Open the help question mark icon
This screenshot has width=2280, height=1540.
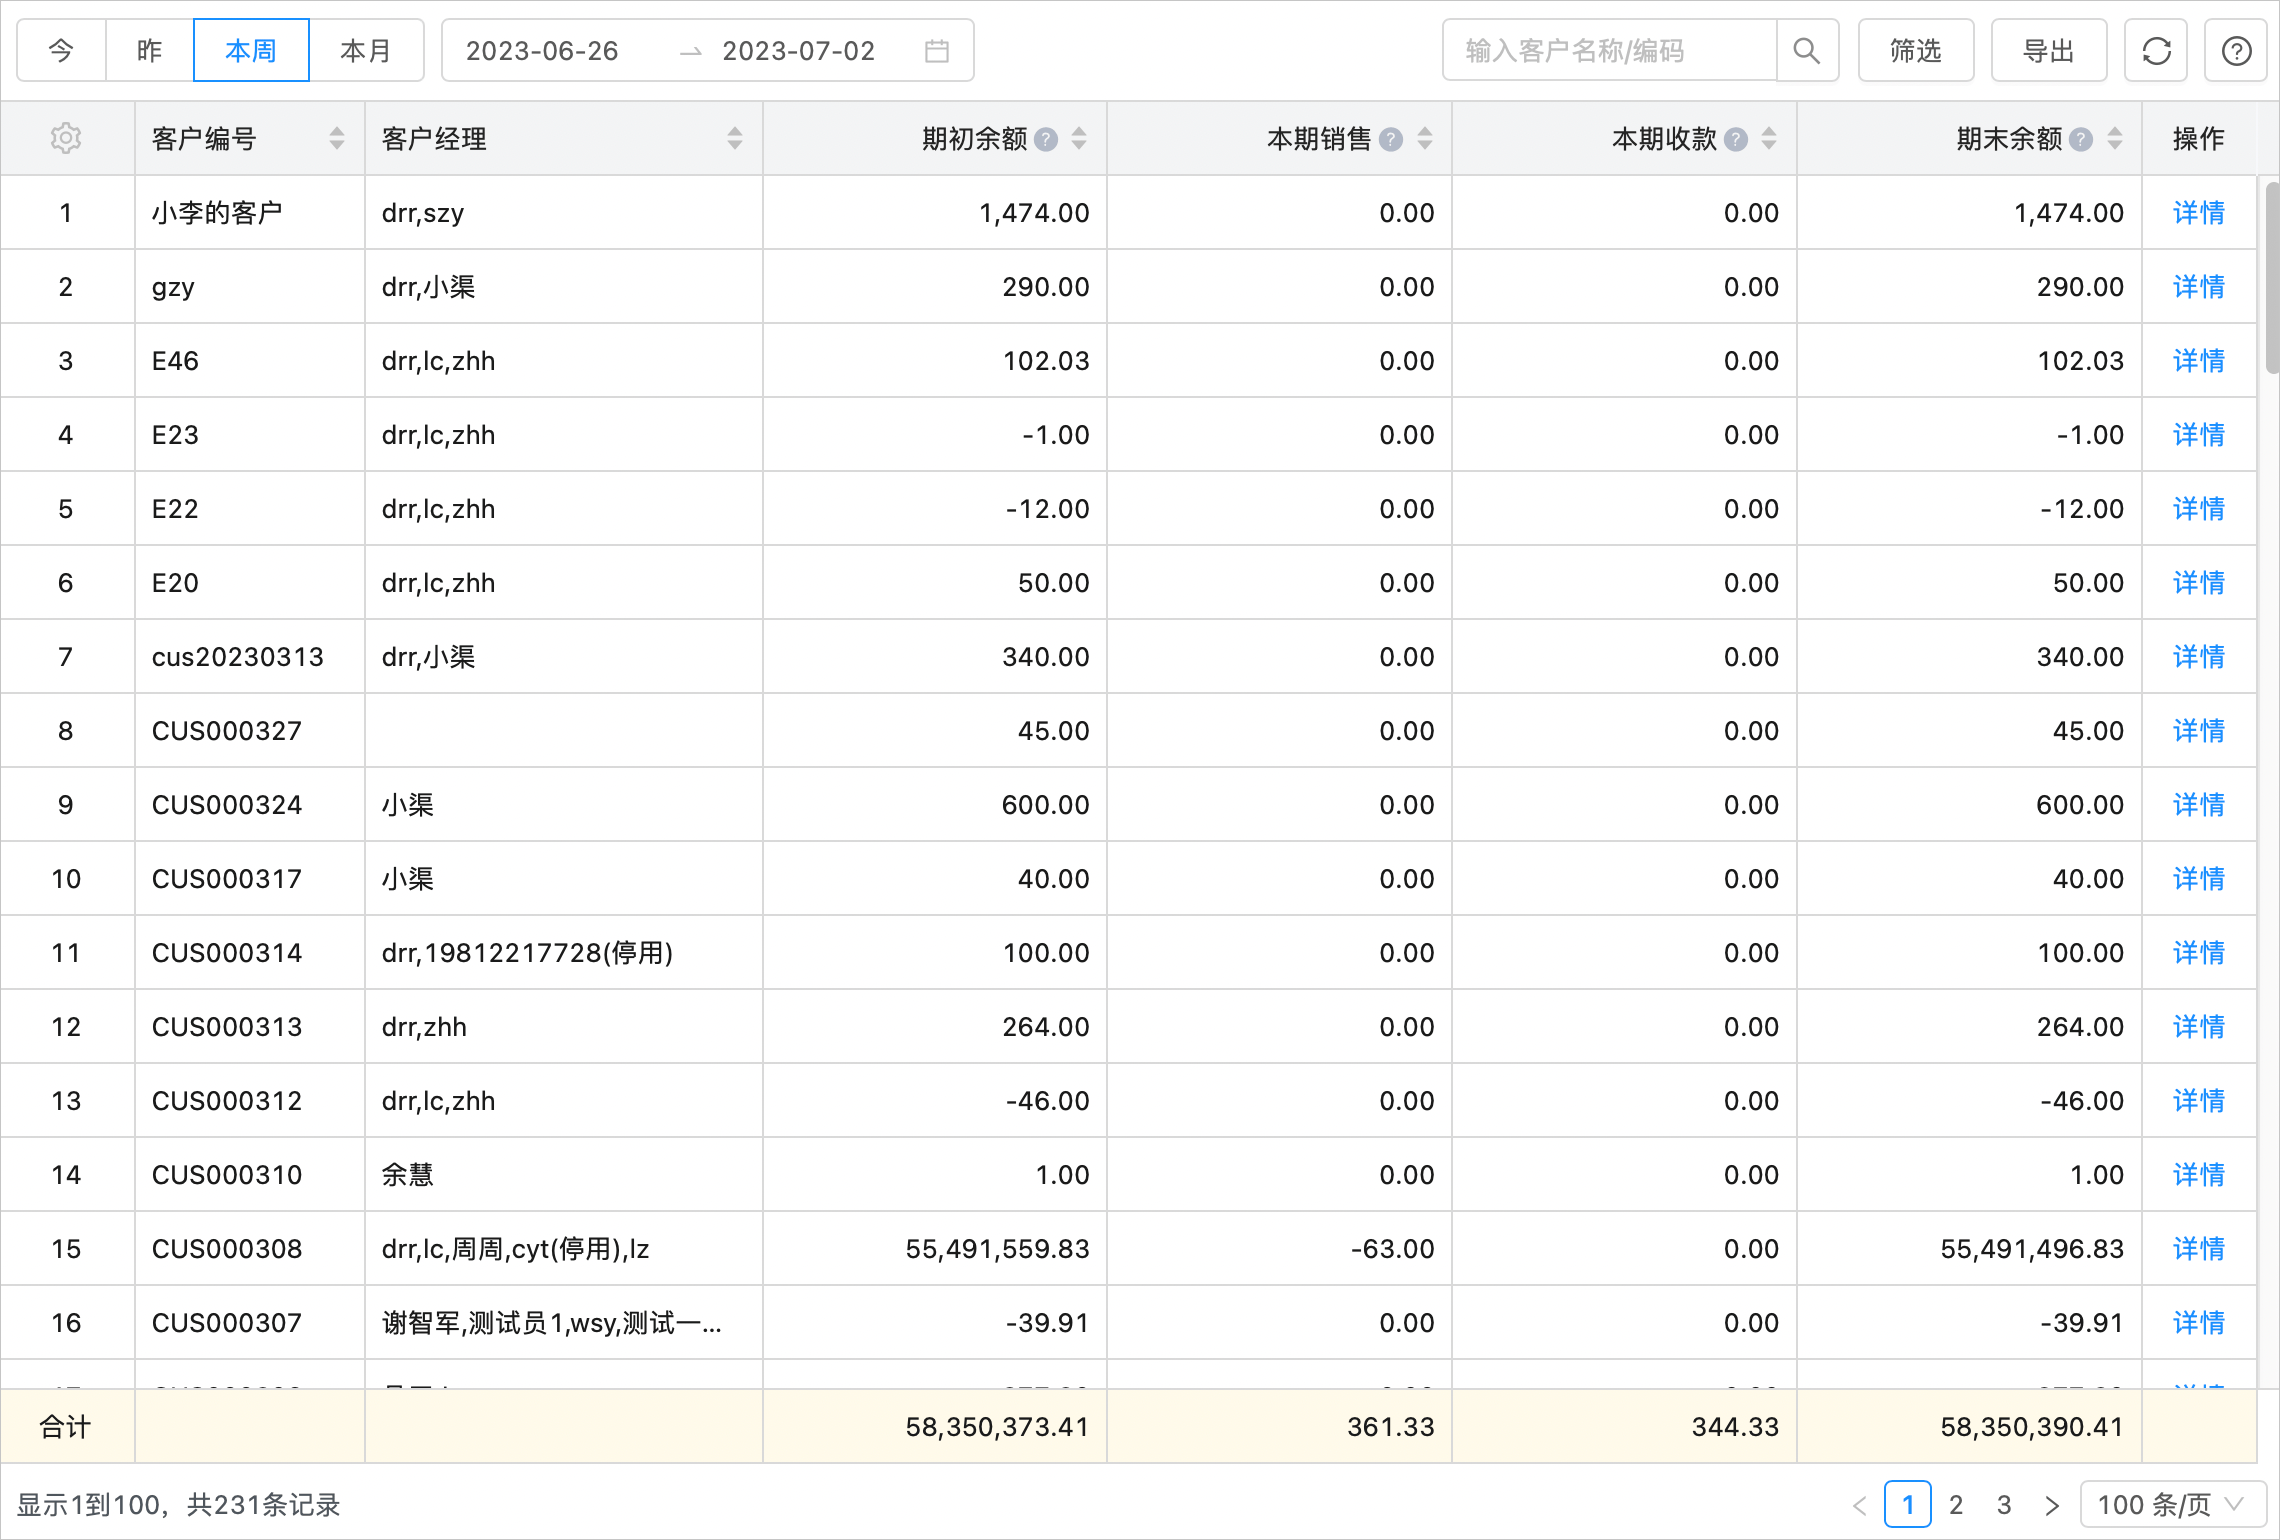click(x=2236, y=51)
